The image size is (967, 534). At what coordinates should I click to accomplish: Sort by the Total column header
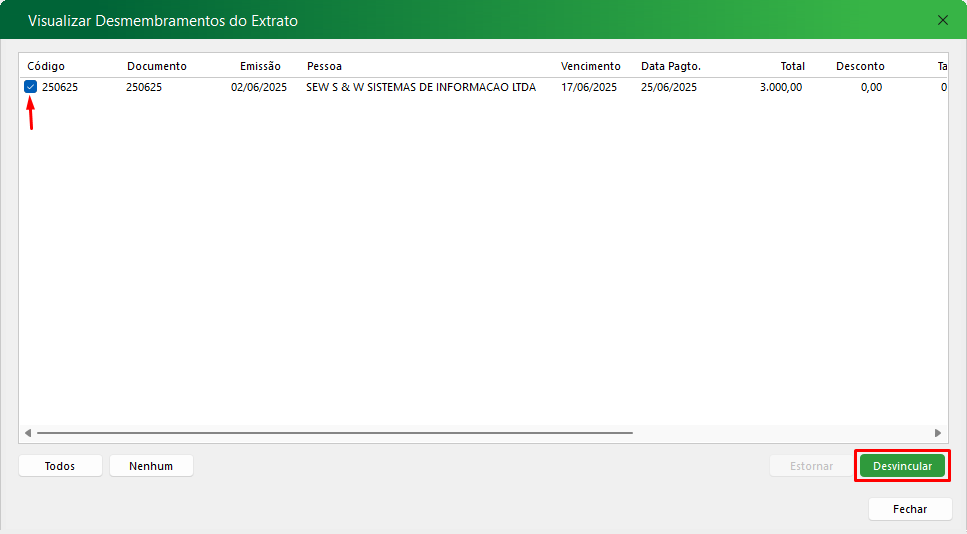click(x=792, y=66)
